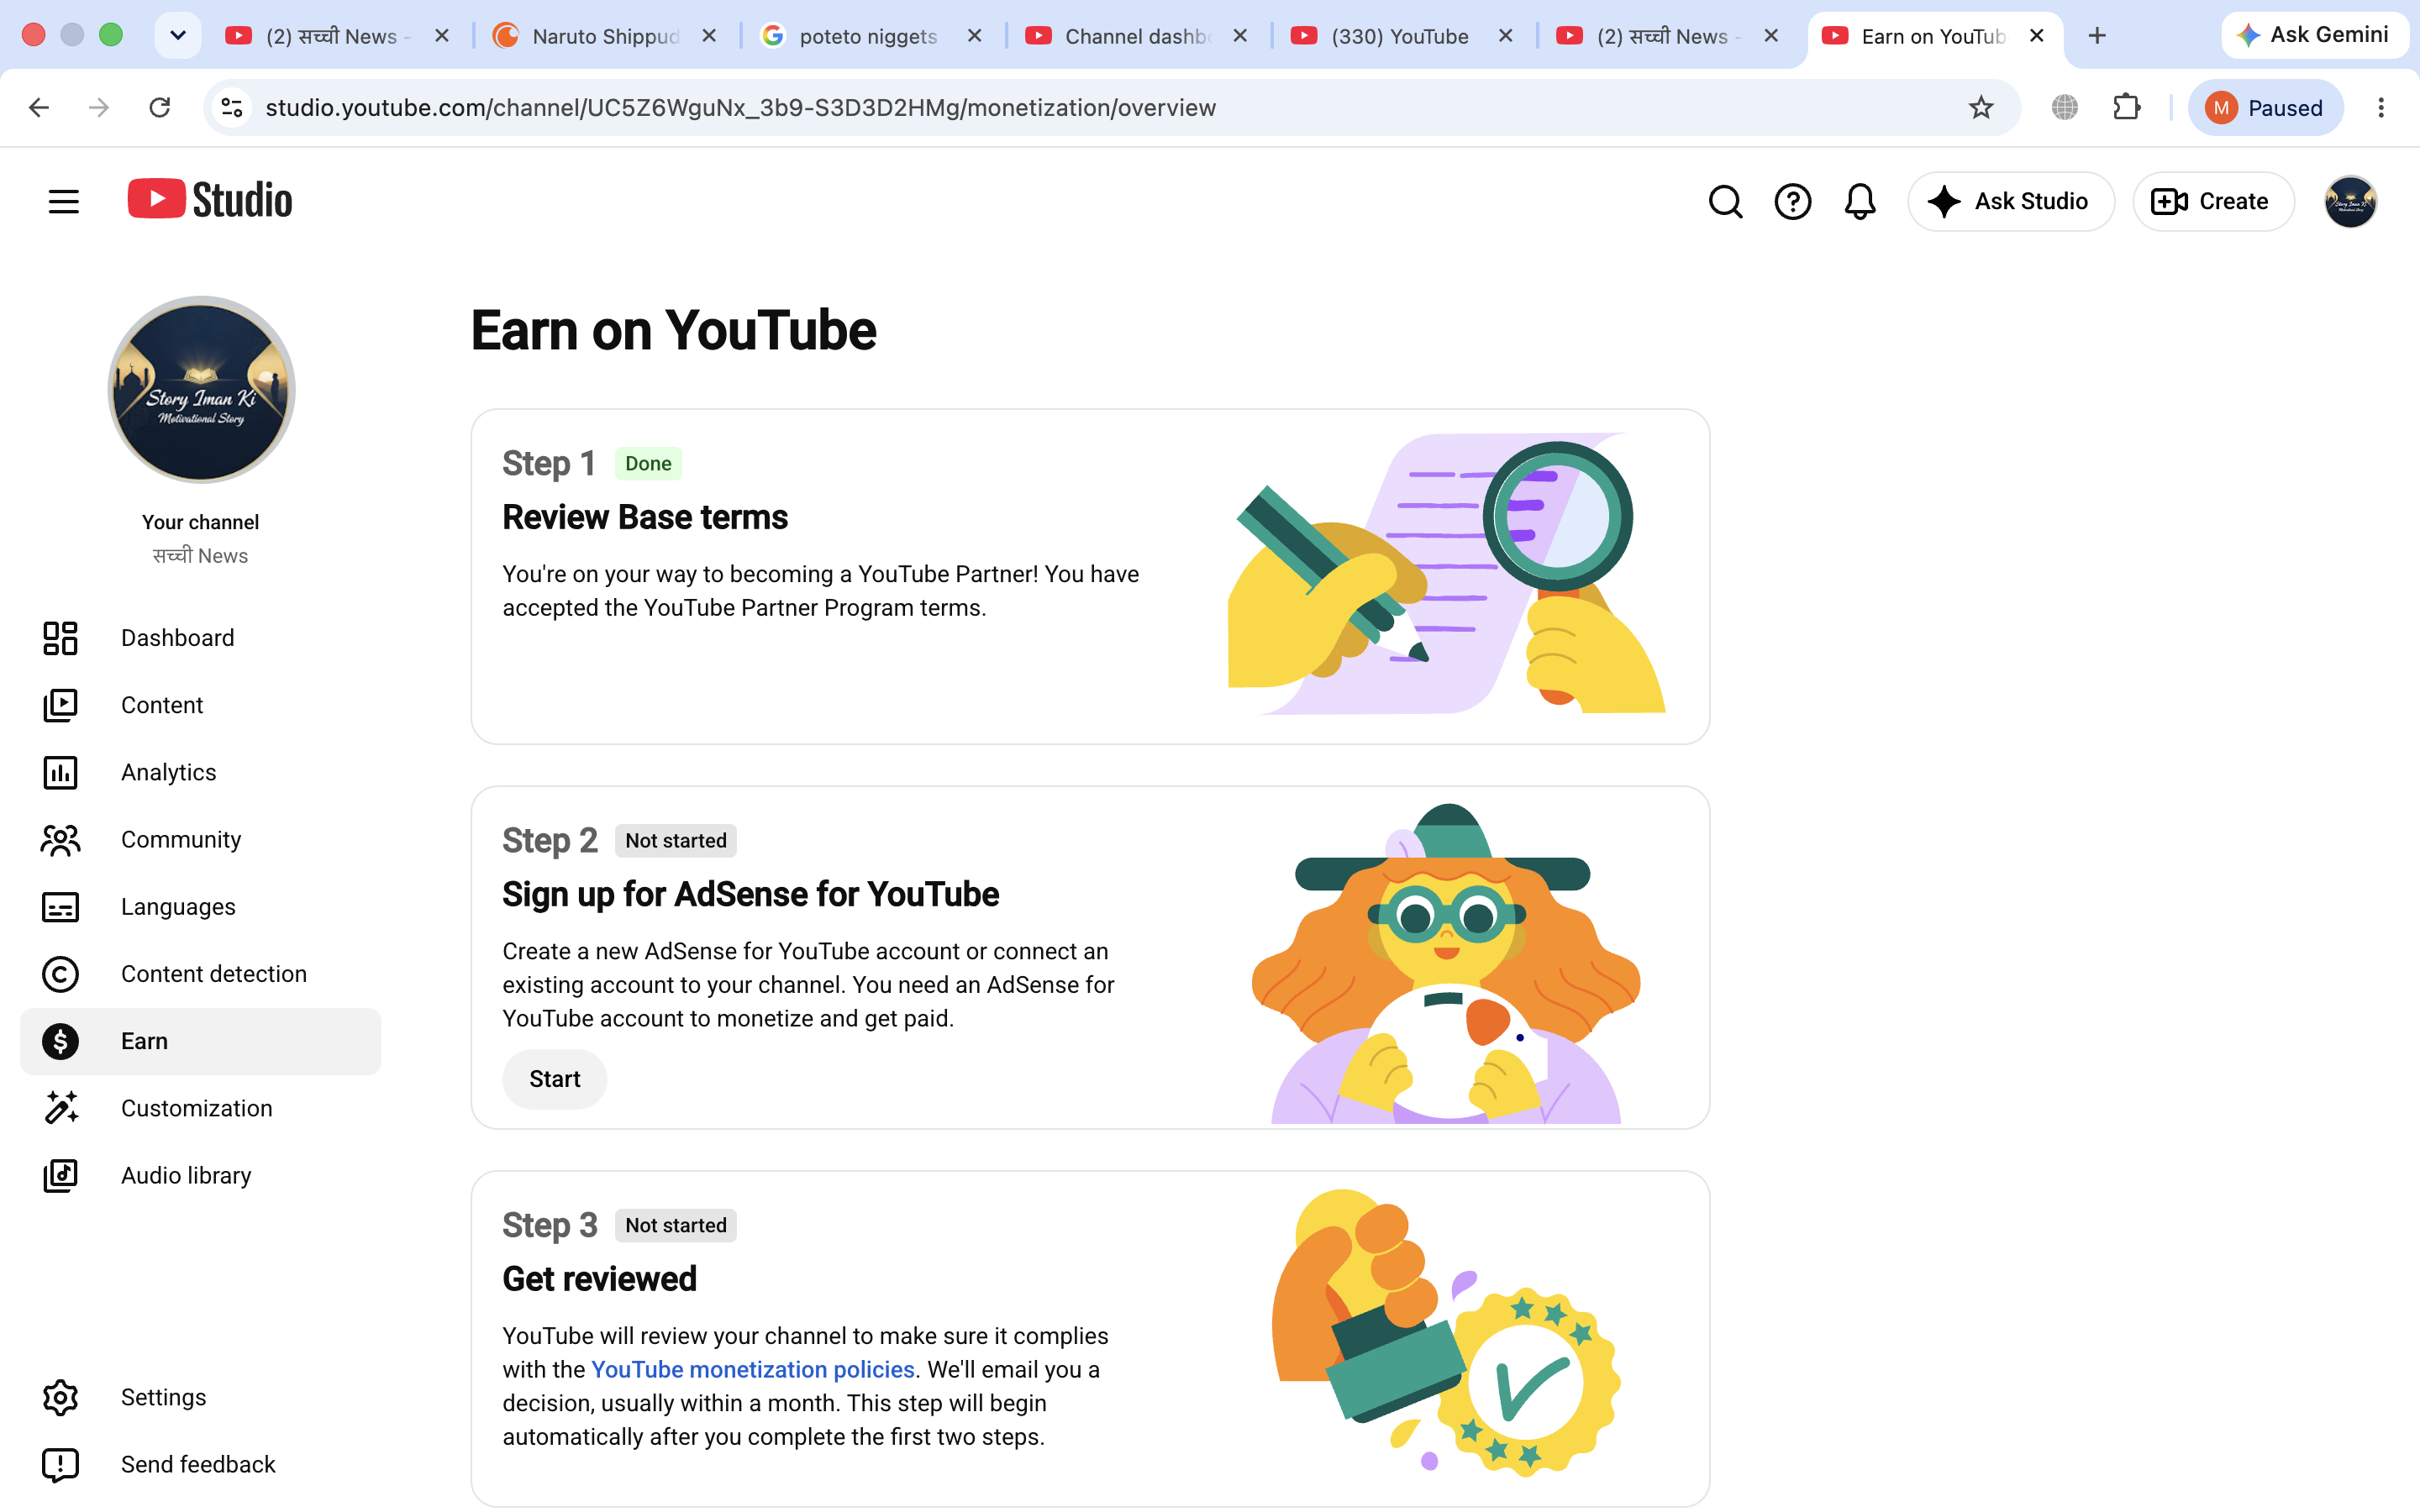
Task: Click the Earn dollar-sign icon
Action: pos(60,1041)
